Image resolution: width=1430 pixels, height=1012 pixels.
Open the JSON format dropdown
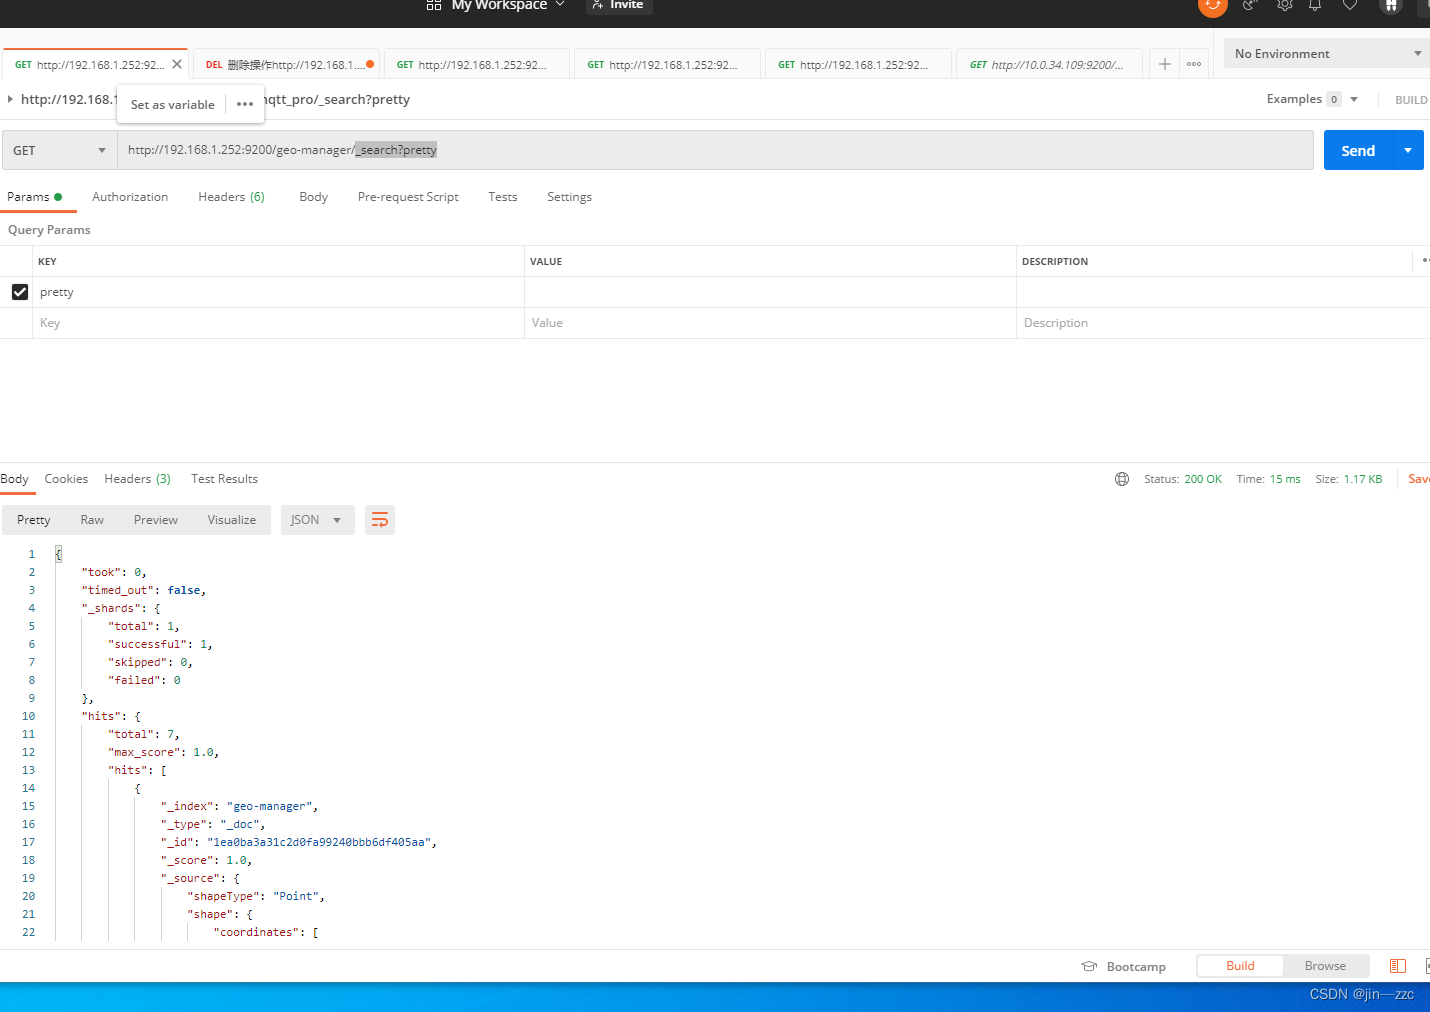coord(317,520)
